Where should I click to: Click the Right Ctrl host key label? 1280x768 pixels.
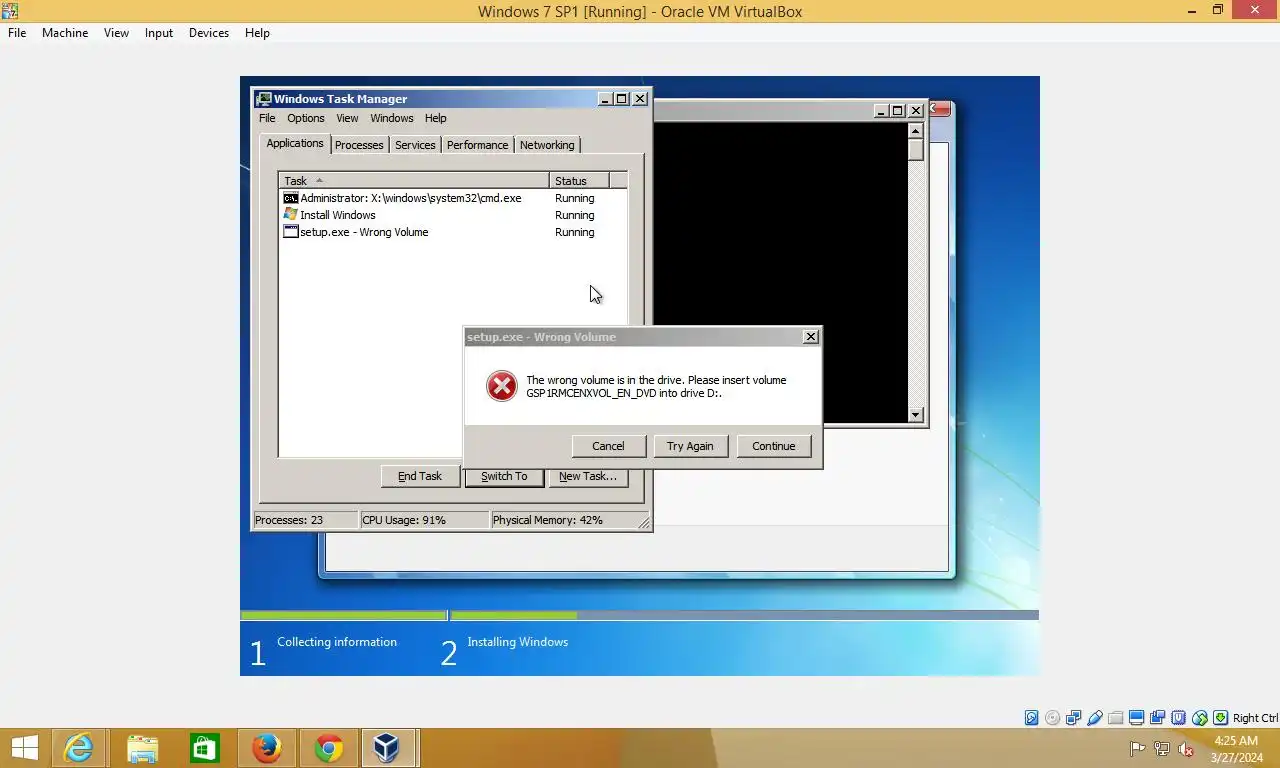(x=1255, y=718)
